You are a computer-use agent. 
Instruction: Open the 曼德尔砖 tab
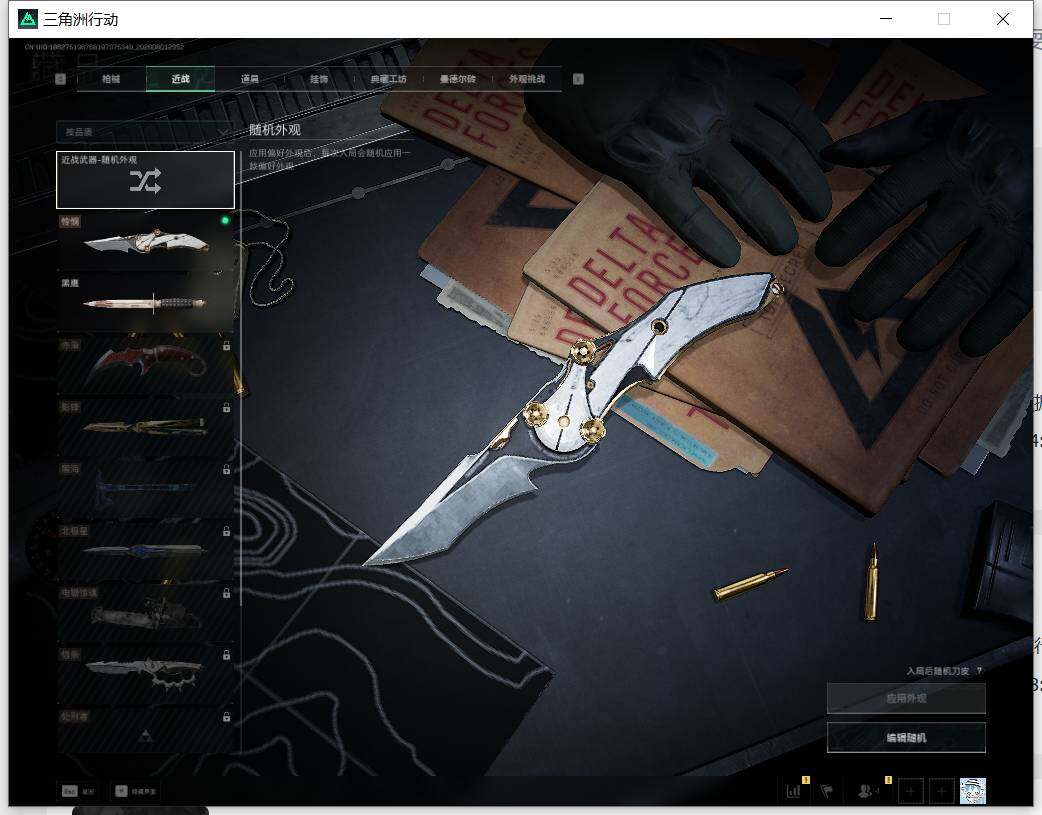pyautogui.click(x=457, y=79)
